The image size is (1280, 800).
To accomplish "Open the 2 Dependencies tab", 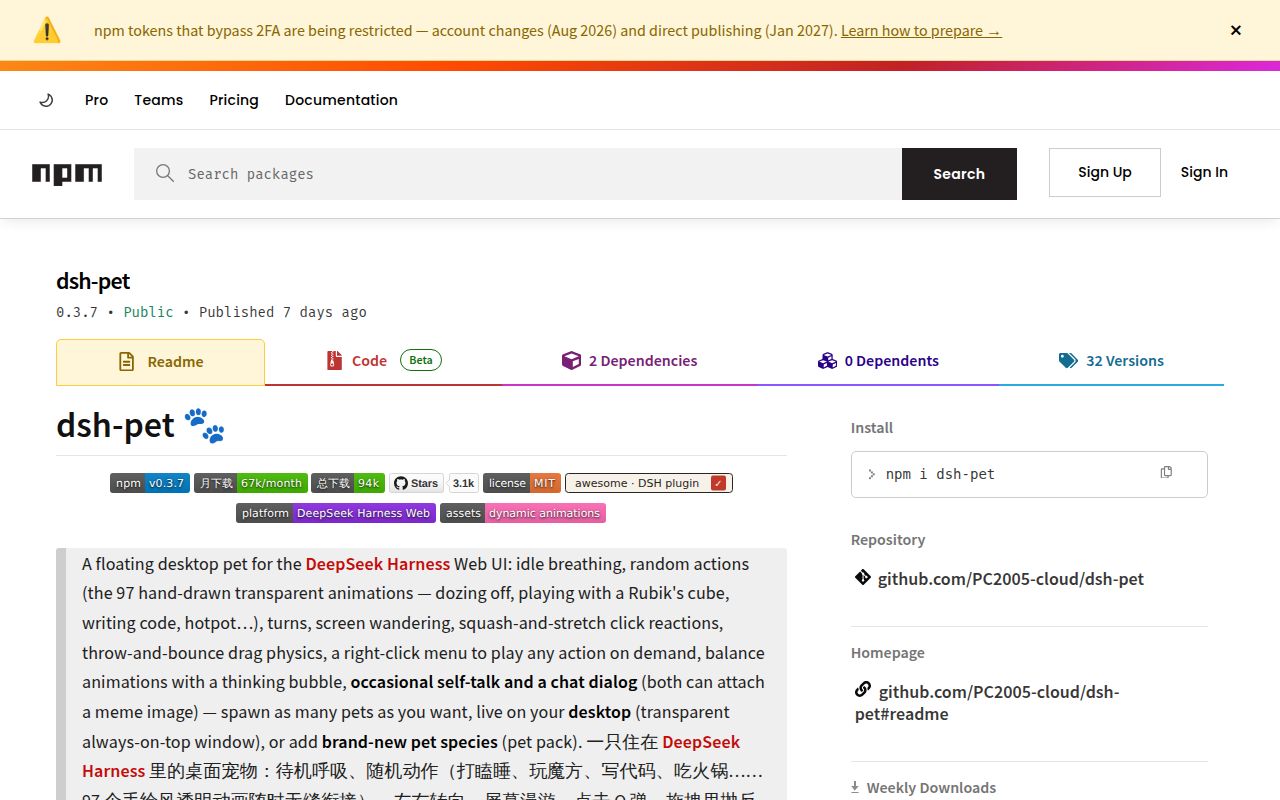I will pyautogui.click(x=629, y=361).
